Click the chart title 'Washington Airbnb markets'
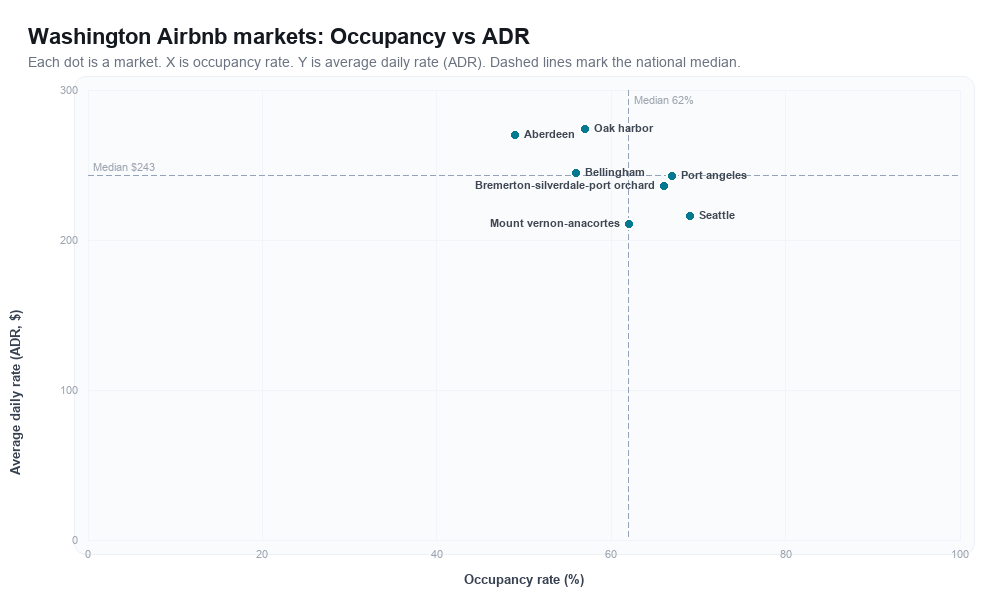The image size is (1000, 600). point(279,36)
